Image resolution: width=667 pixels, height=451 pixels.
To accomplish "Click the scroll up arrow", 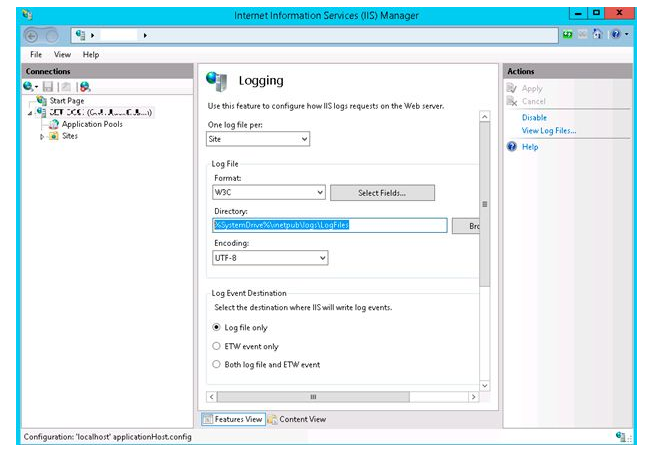I will (x=485, y=116).
